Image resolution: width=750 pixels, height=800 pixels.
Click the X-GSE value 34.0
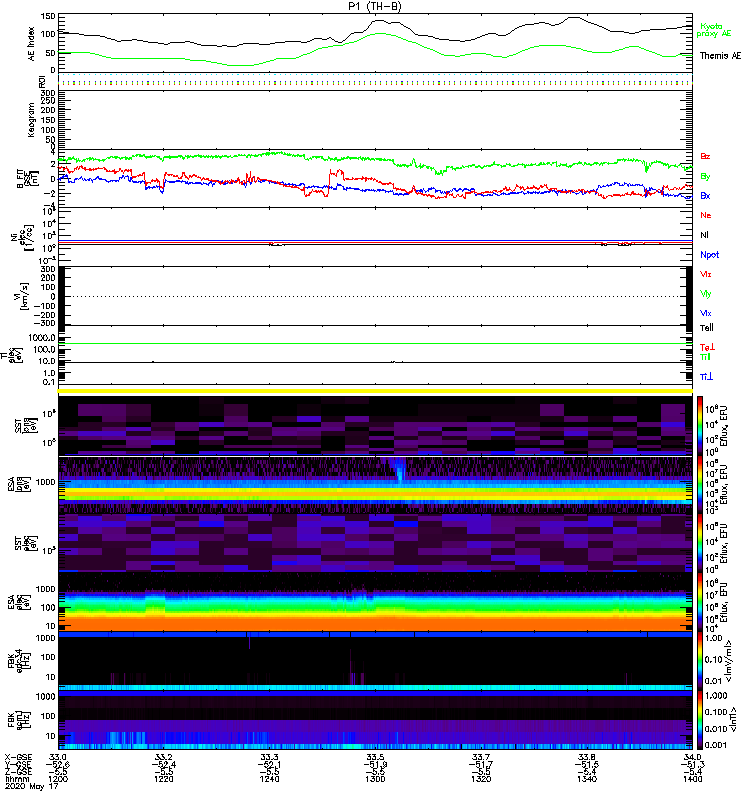pyautogui.click(x=692, y=757)
